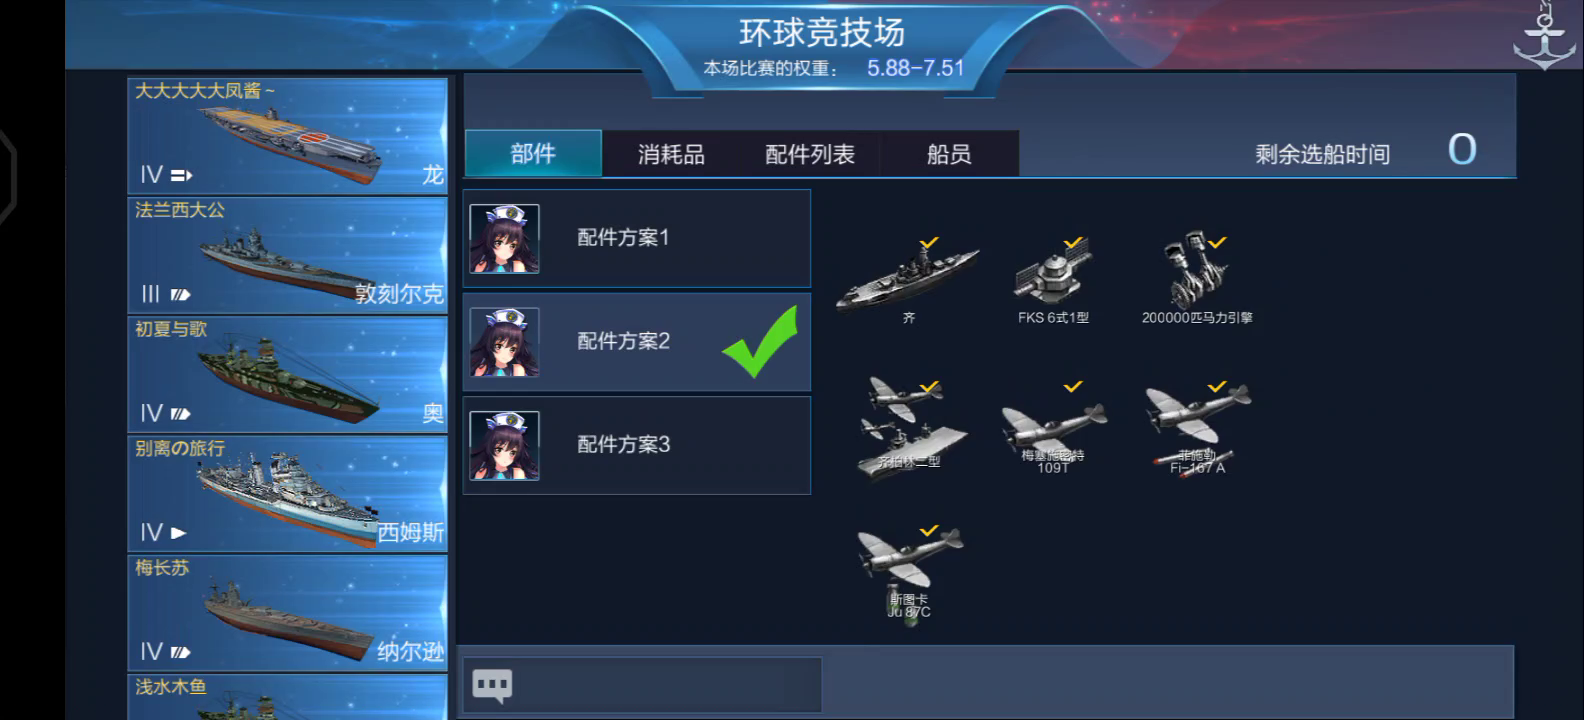Viewport: 1584px width, 720px height.
Task: Tap the anchor icon at top right
Action: click(x=1543, y=36)
